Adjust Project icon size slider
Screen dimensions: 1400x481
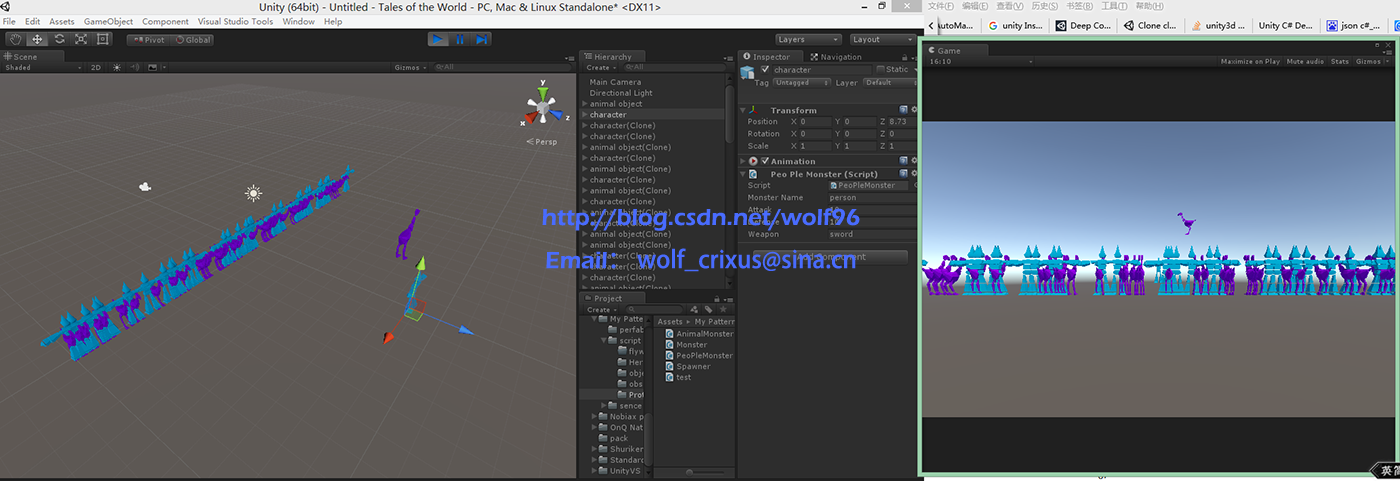690,471
